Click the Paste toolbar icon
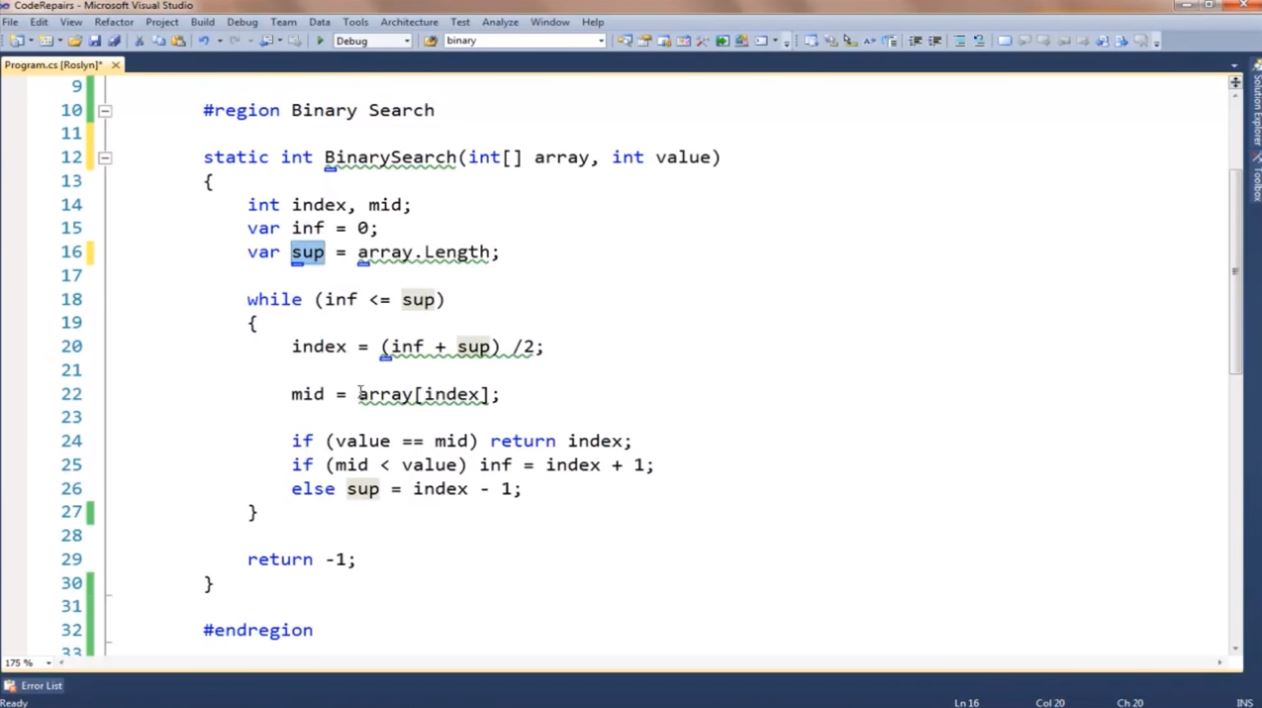Image resolution: width=1262 pixels, height=708 pixels. click(179, 40)
